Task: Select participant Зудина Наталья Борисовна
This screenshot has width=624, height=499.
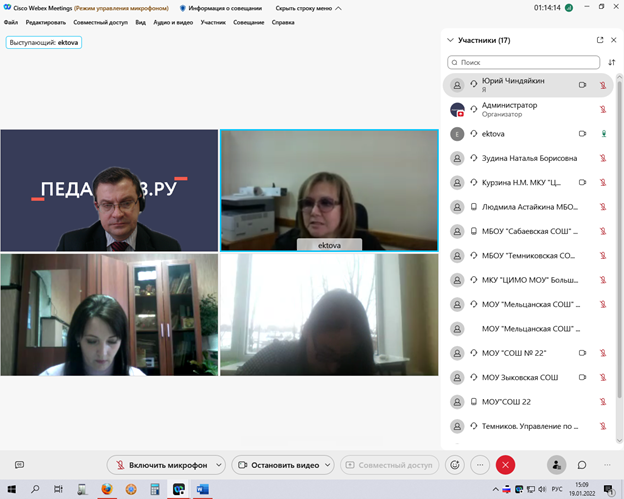Action: click(529, 157)
